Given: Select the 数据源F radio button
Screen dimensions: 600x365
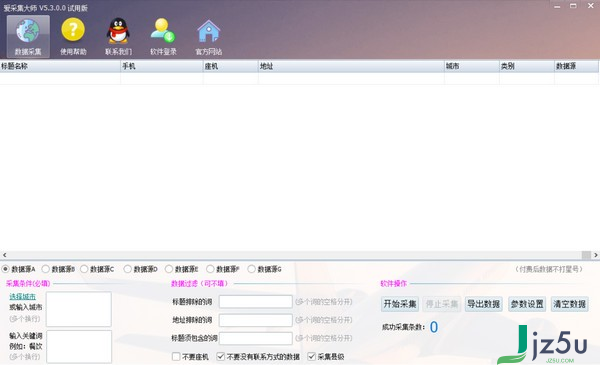Looking at the screenshot, I should (210, 269).
